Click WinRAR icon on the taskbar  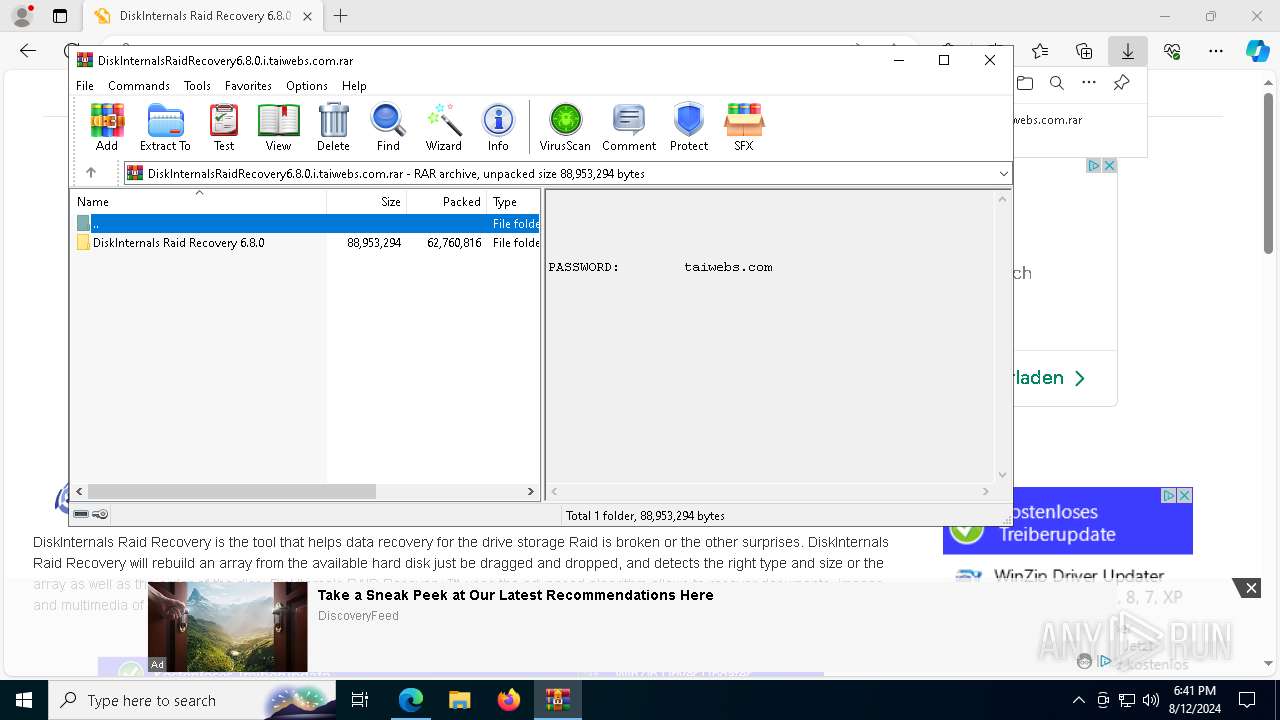point(558,700)
